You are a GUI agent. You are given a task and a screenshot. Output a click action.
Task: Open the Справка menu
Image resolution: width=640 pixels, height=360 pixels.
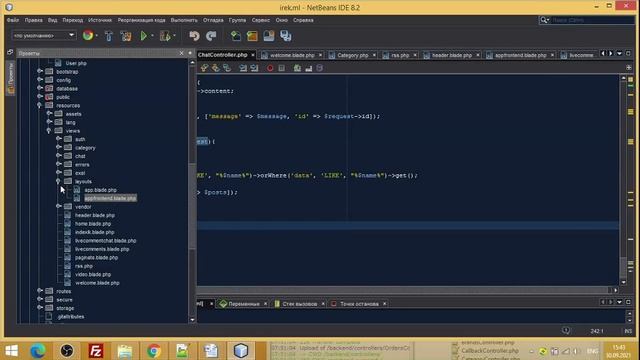point(303,20)
